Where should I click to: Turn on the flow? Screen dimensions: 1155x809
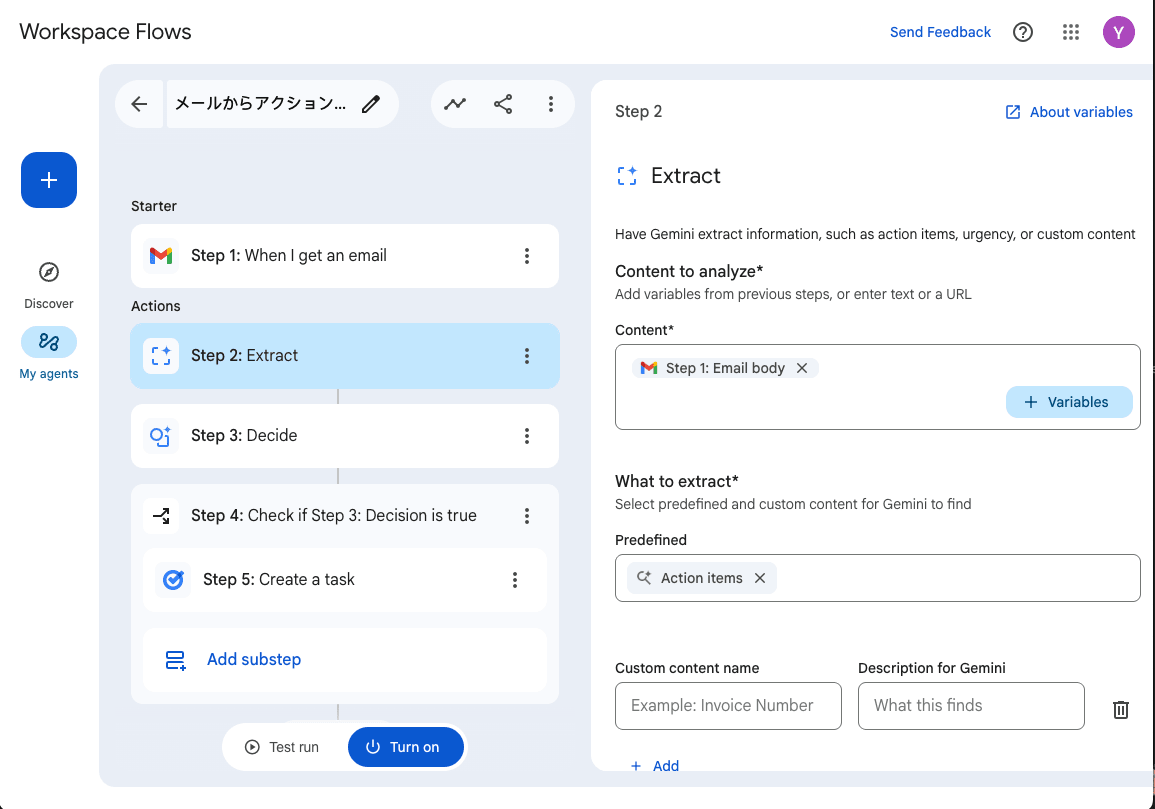[406, 747]
